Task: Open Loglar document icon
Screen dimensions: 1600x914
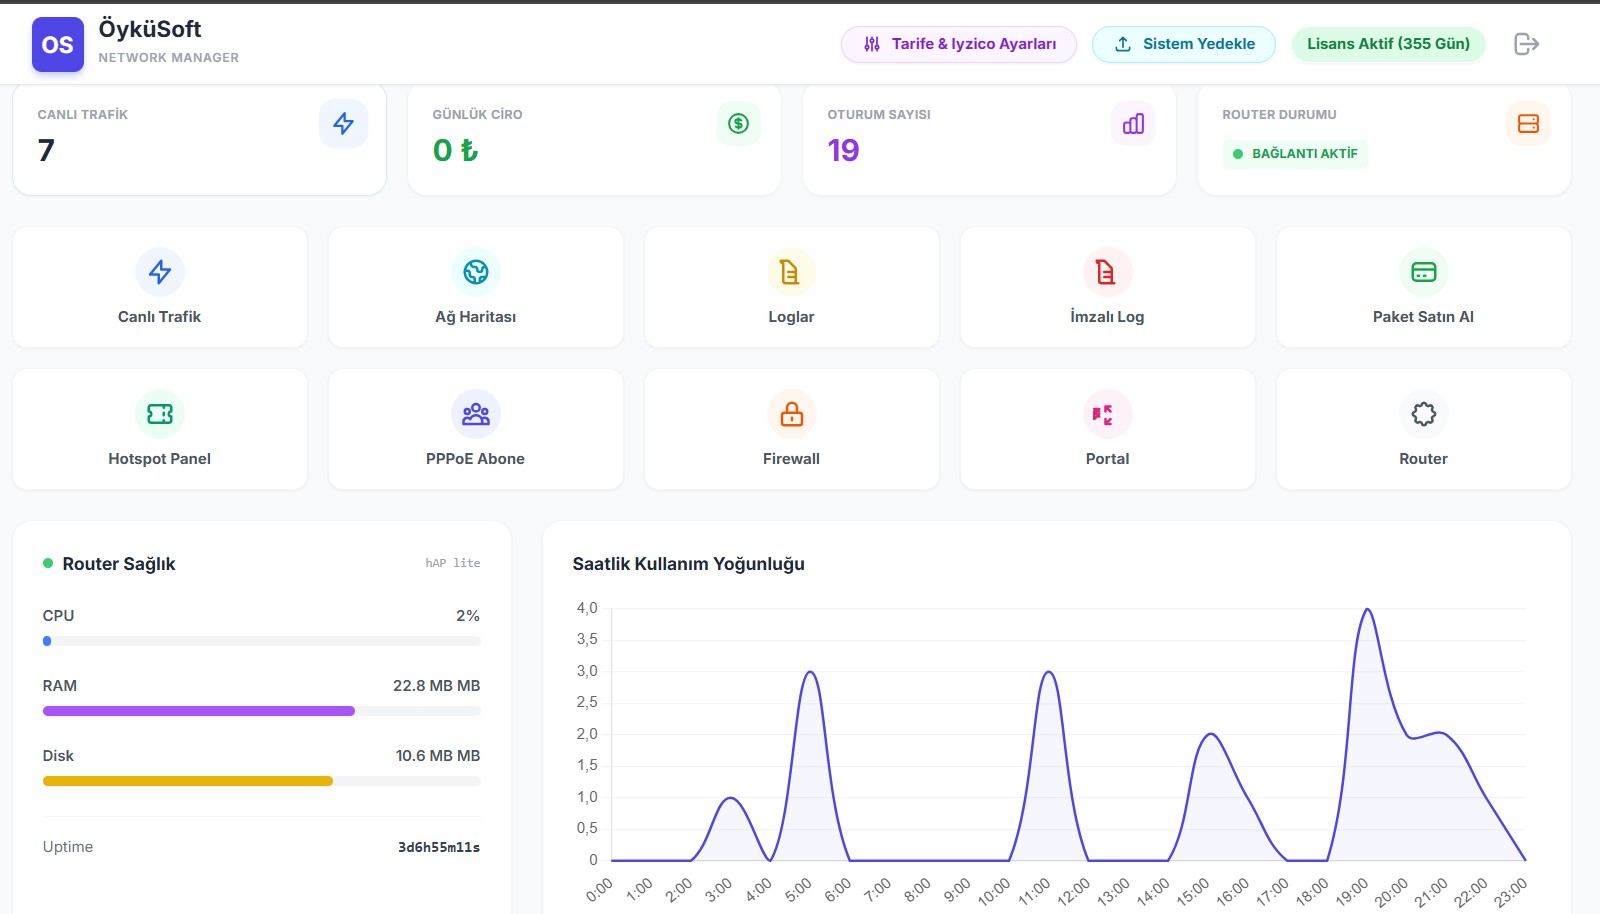Action: pyautogui.click(x=791, y=272)
